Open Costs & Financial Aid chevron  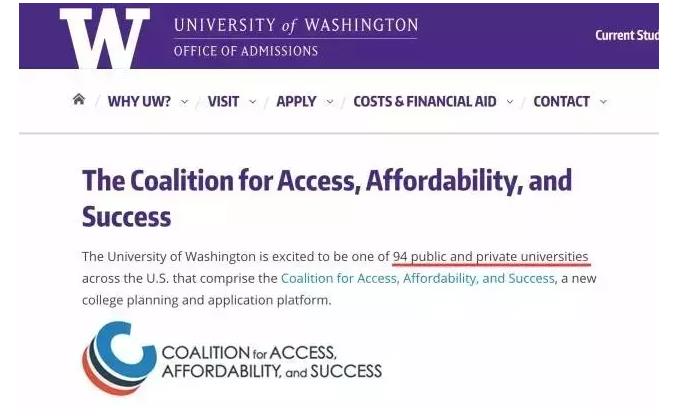510,102
